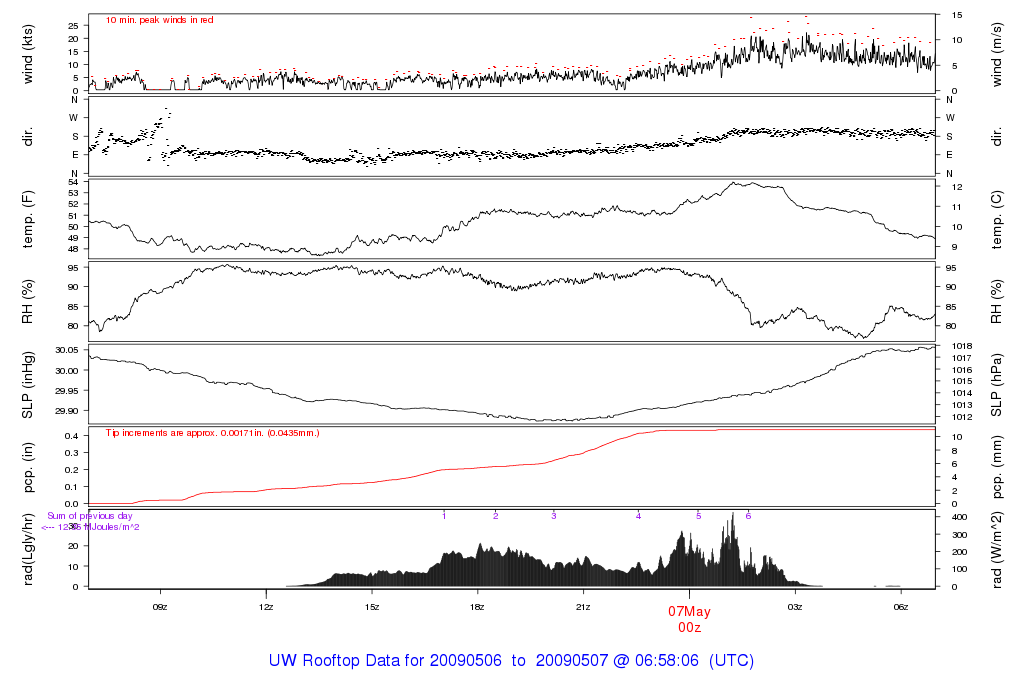Click the '10 min. peak winds in red' note

click(159, 20)
